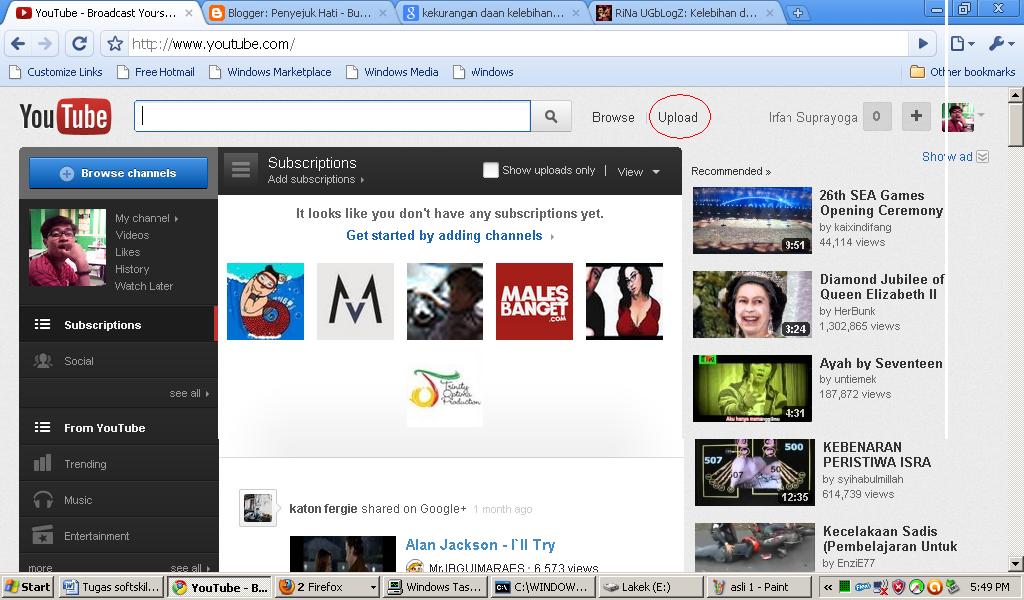Switch to kekurangan daan kelebihan tab
1024x600 pixels.
[x=492, y=13]
